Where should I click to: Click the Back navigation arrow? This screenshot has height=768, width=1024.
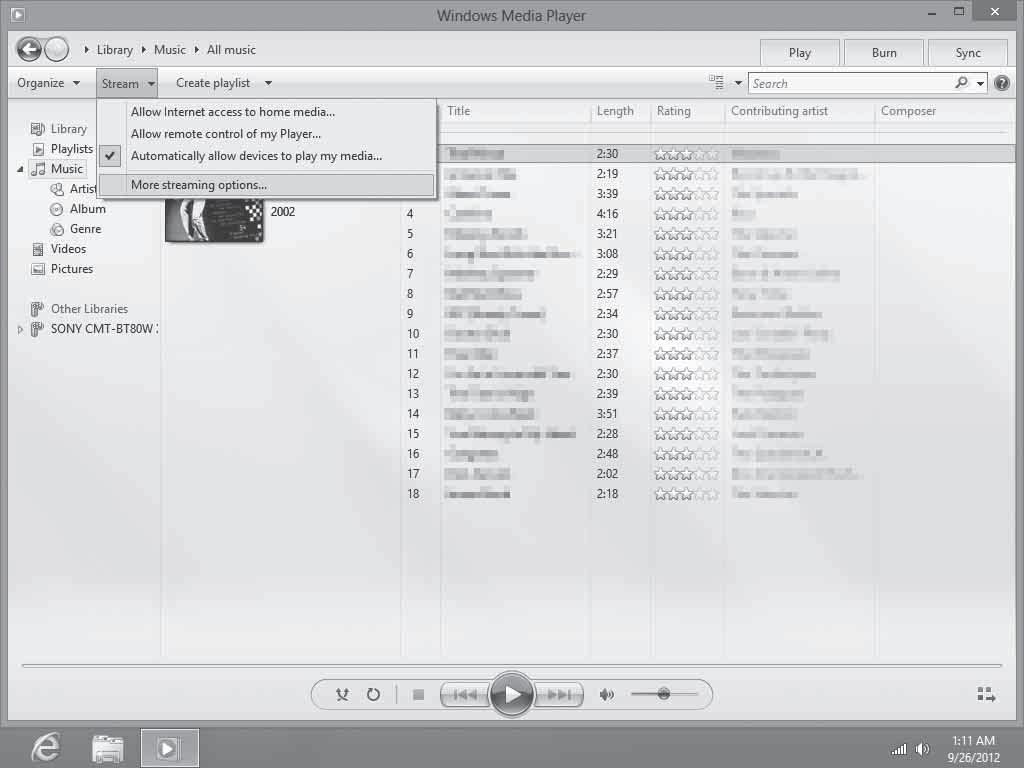tap(29, 49)
